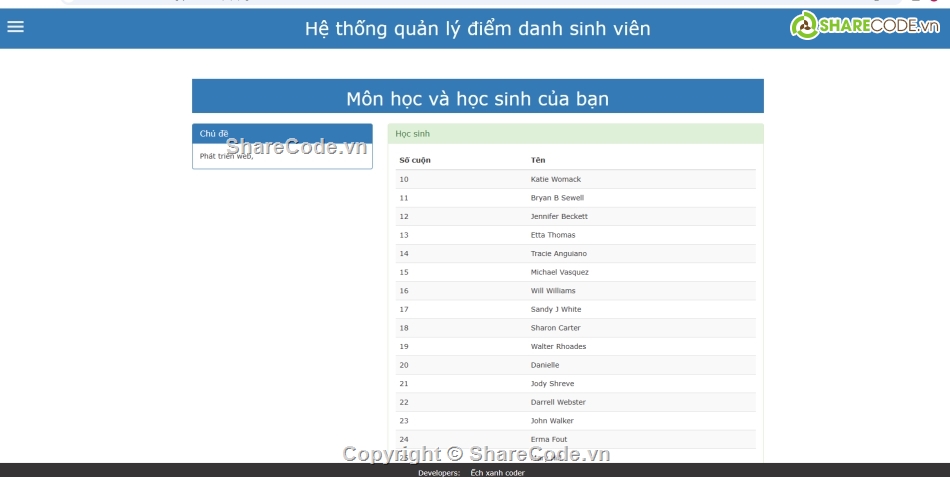Select subject 'Phát triển web'
This screenshot has height=477, width=950.
[227, 156]
